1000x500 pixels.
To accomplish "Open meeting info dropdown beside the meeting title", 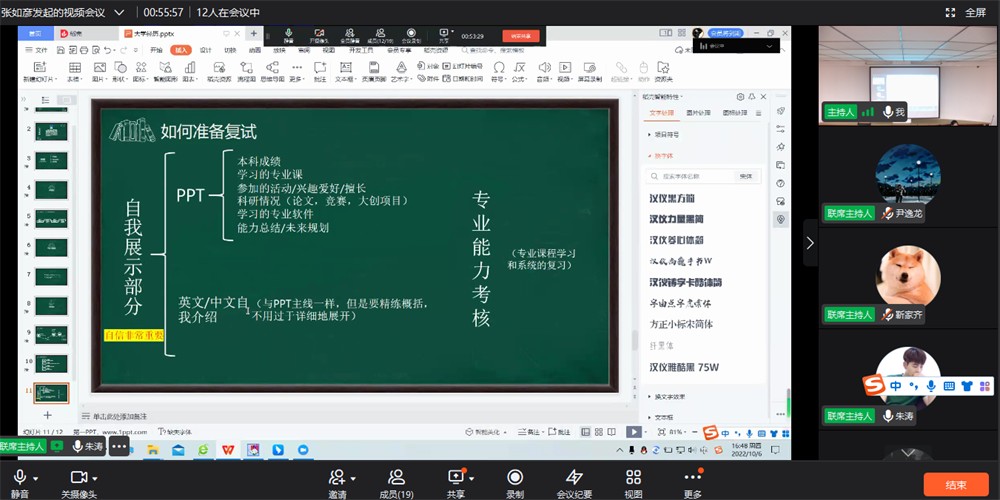I will pyautogui.click(x=120, y=13).
